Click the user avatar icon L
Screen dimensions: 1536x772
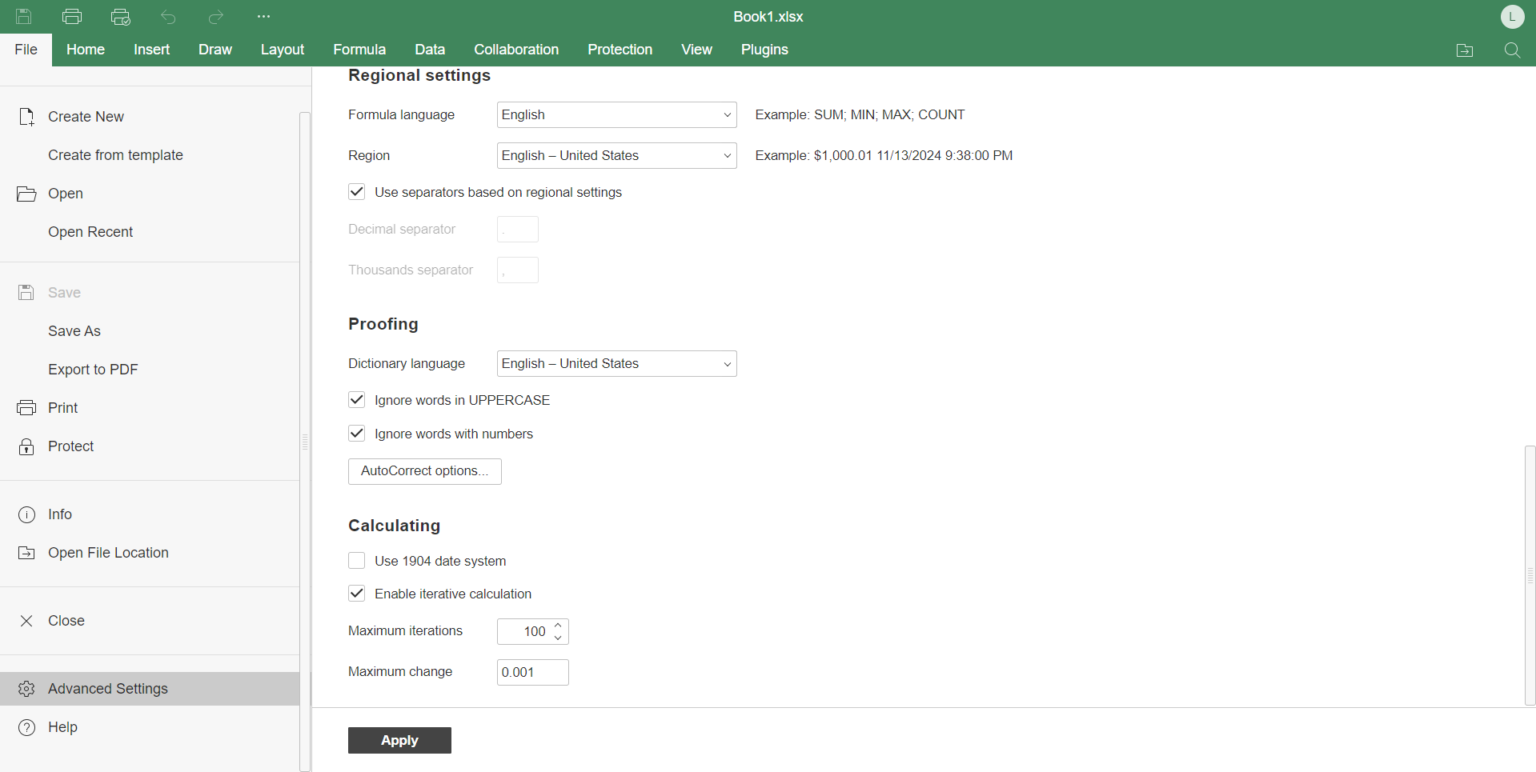click(1512, 17)
